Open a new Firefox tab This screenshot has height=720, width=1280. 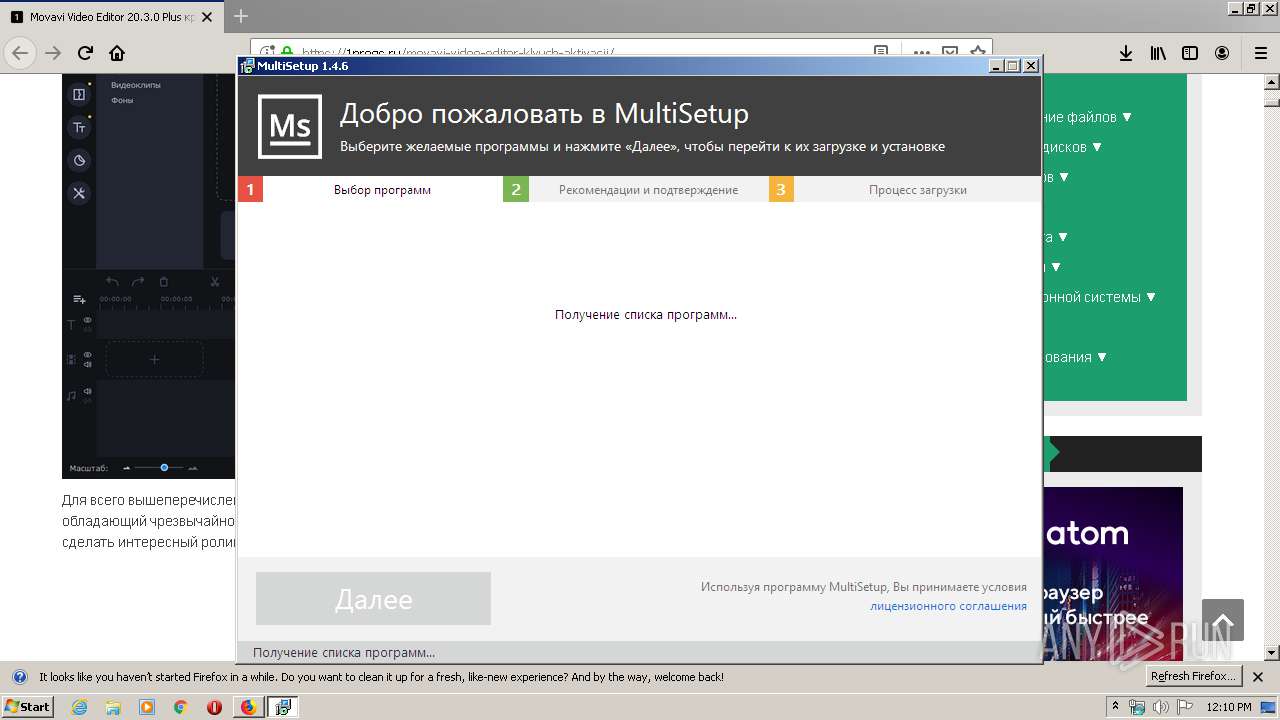click(x=240, y=17)
